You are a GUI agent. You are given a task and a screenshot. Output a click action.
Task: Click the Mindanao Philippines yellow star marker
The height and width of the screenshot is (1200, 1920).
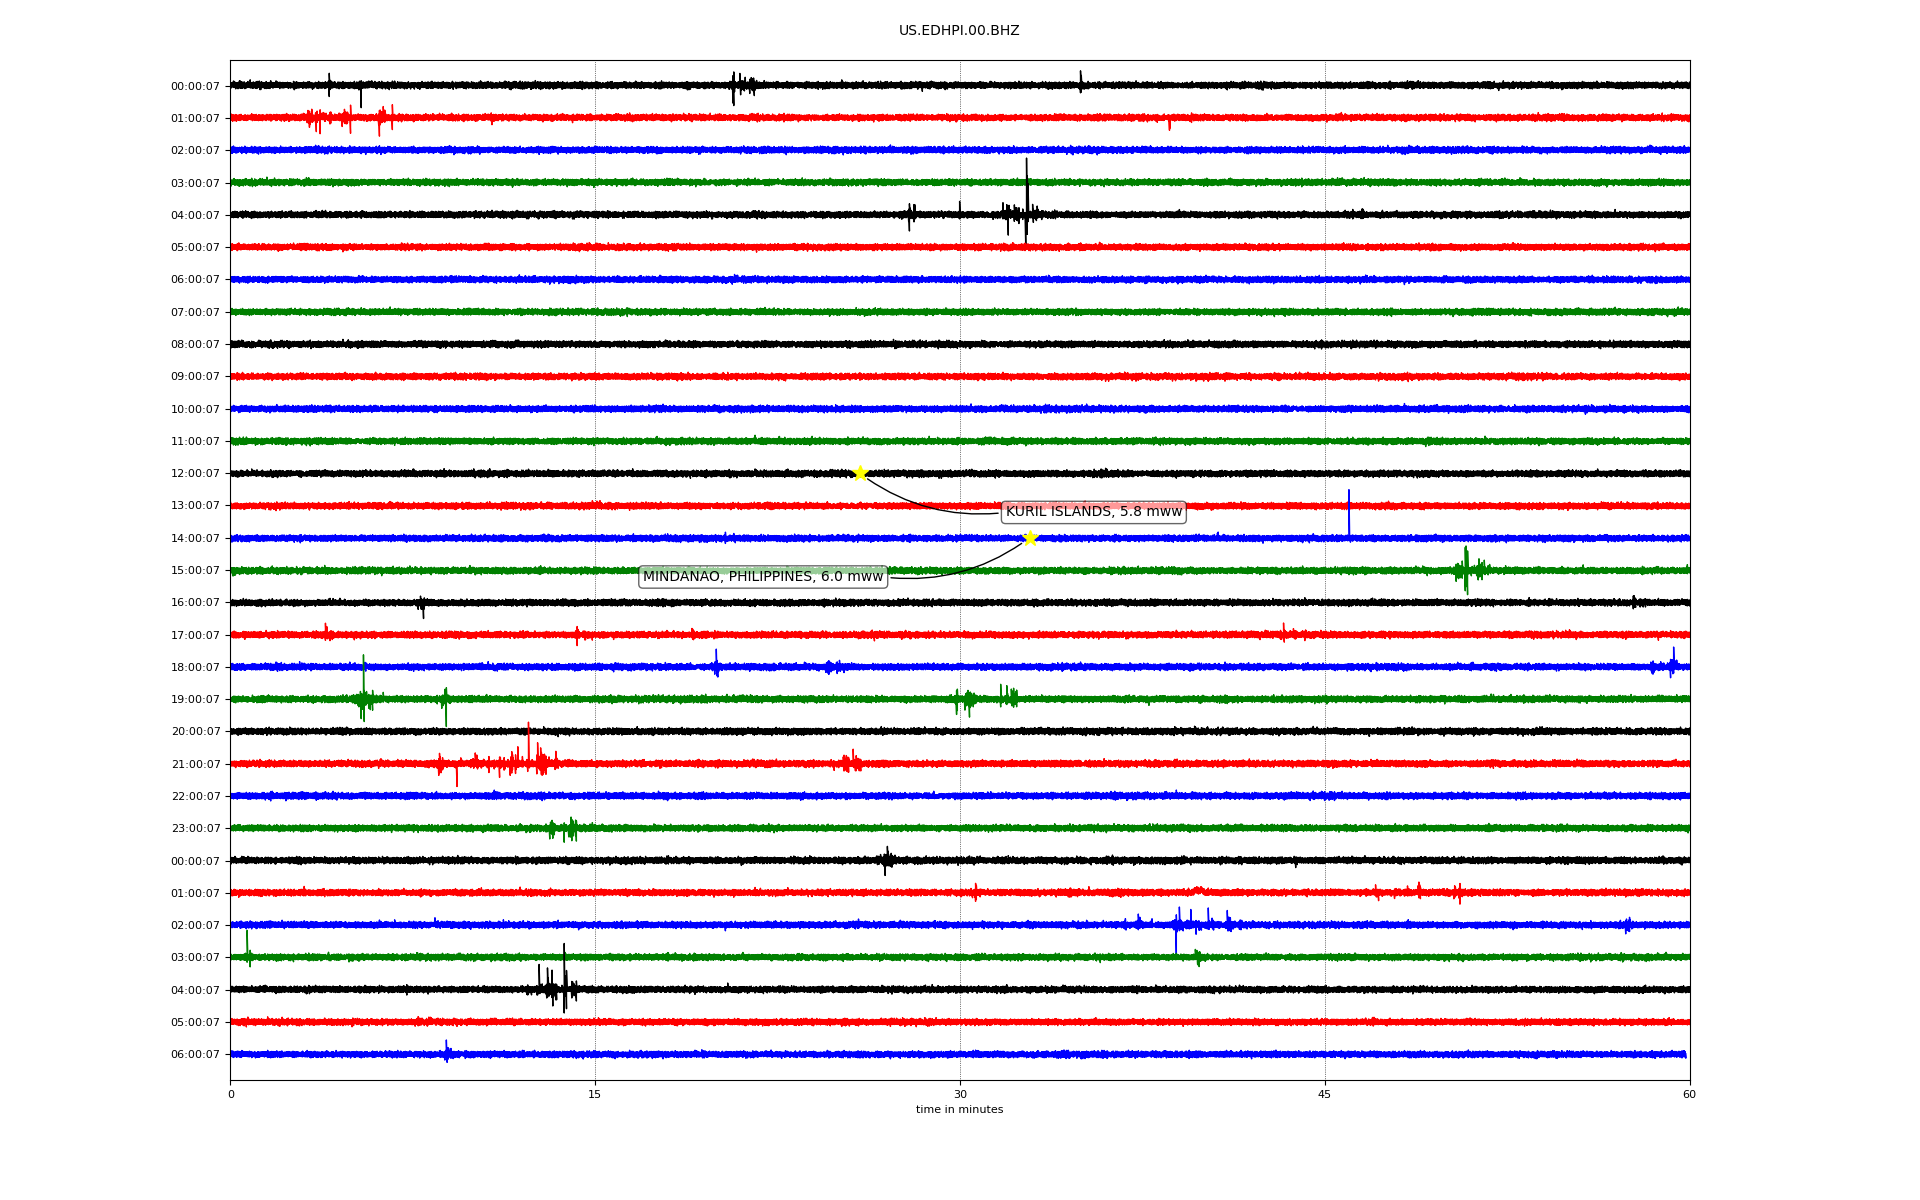coord(1030,538)
